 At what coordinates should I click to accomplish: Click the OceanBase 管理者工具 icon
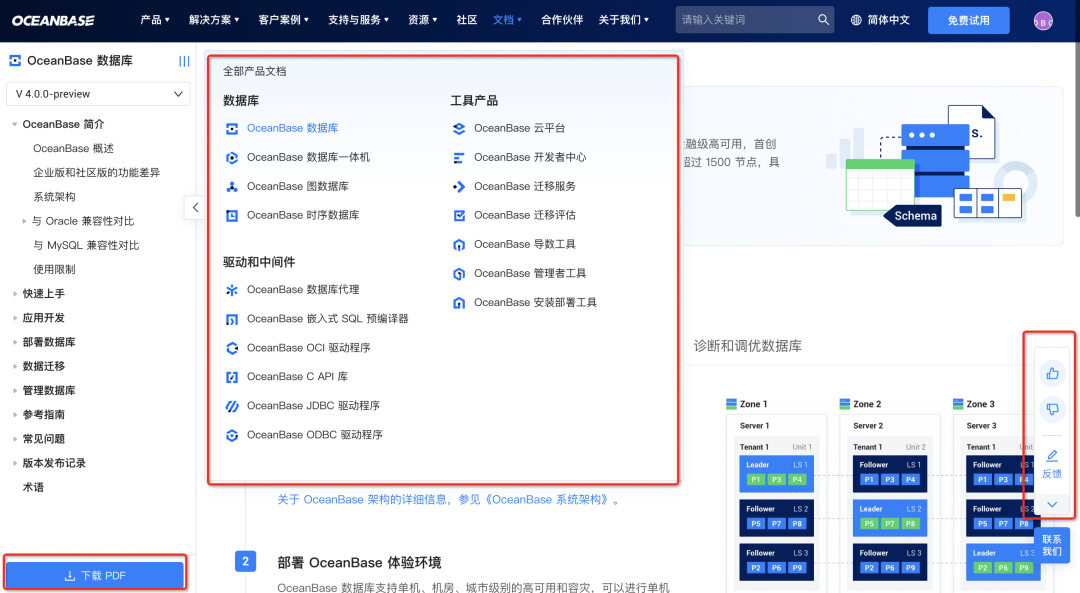[x=459, y=274]
